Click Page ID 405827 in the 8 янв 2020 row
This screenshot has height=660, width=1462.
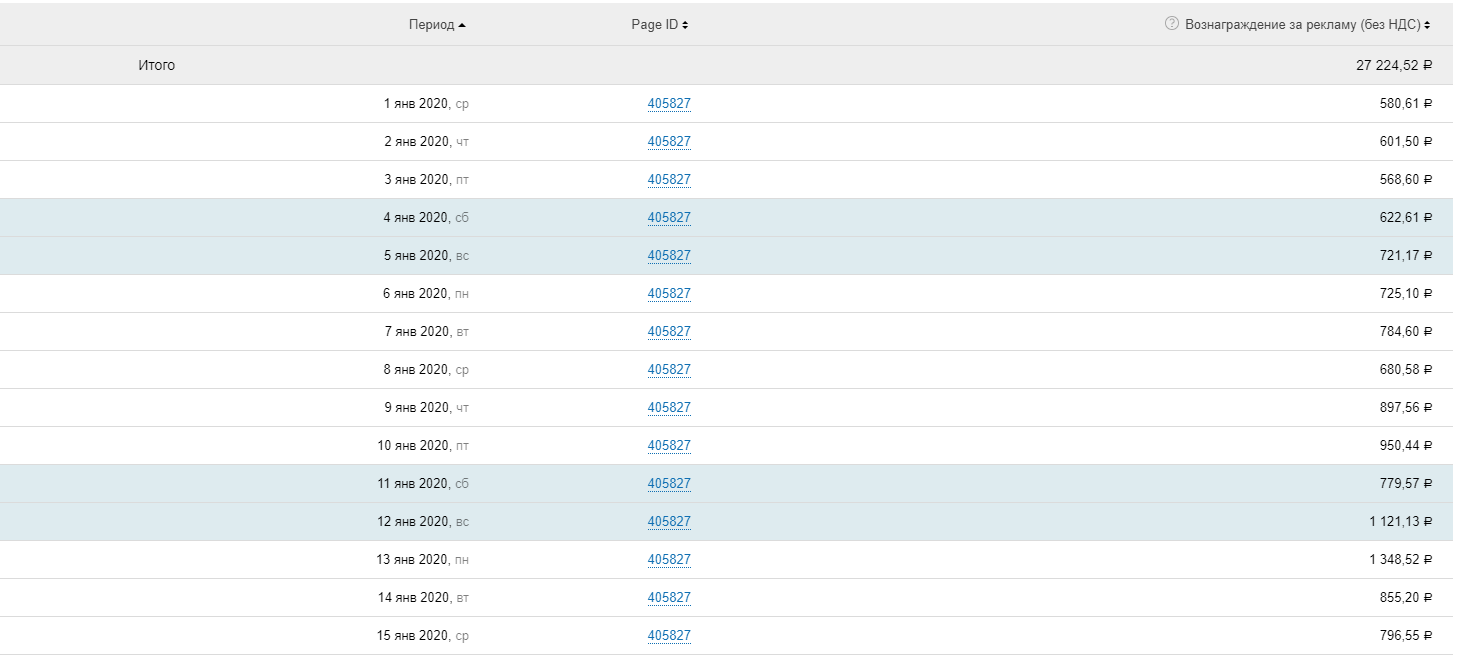coord(669,370)
